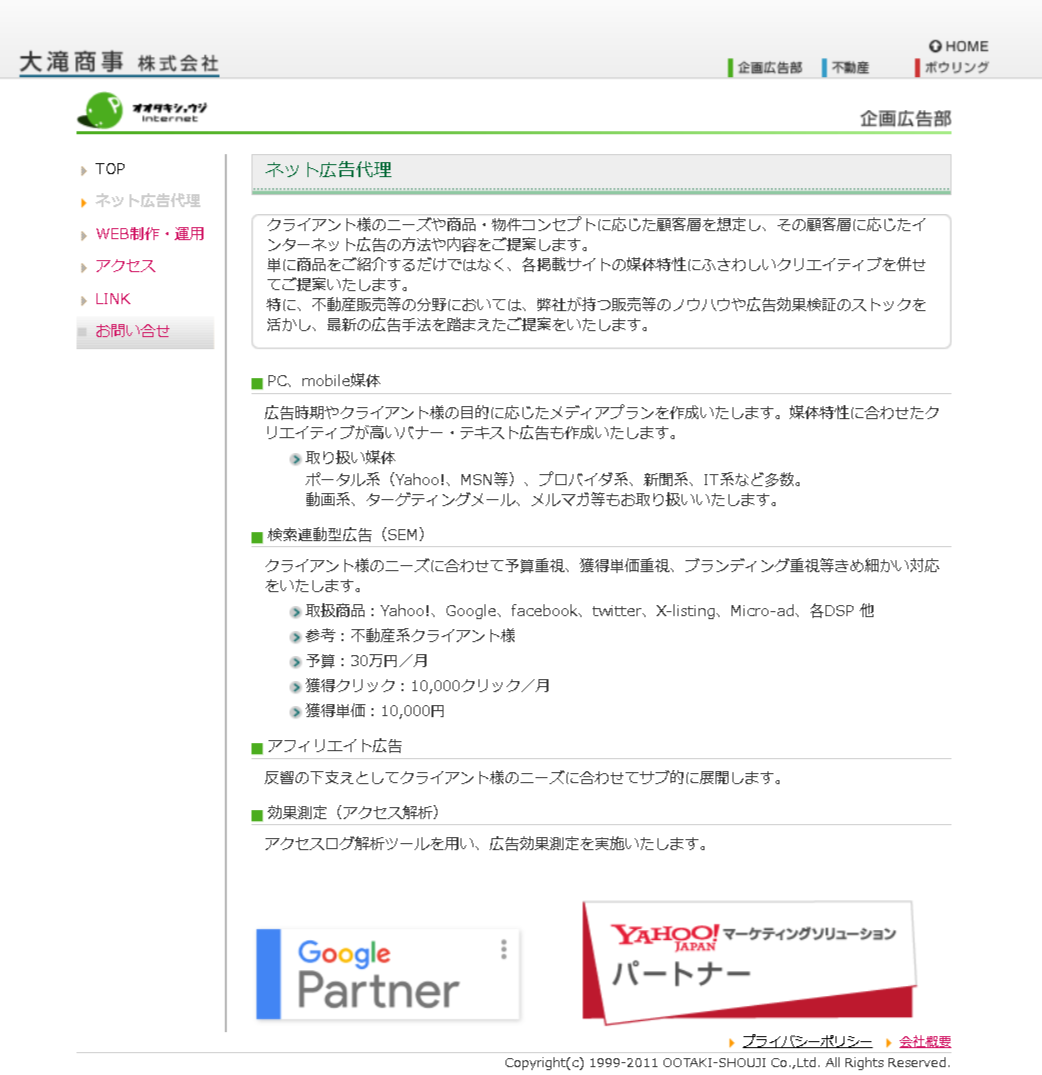
Task: Click the Yahoo! Japan パートナー badge
Action: (x=749, y=963)
